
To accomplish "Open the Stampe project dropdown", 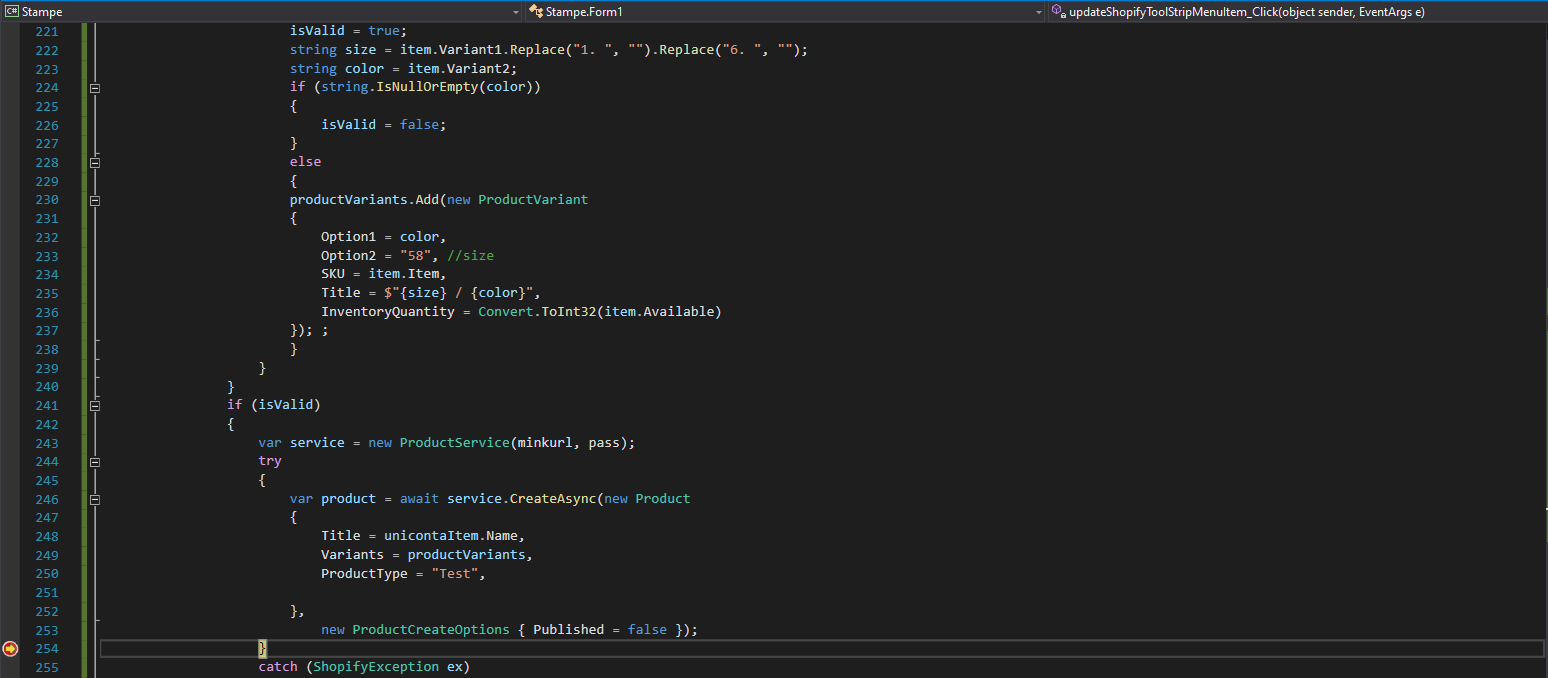I will [516, 11].
